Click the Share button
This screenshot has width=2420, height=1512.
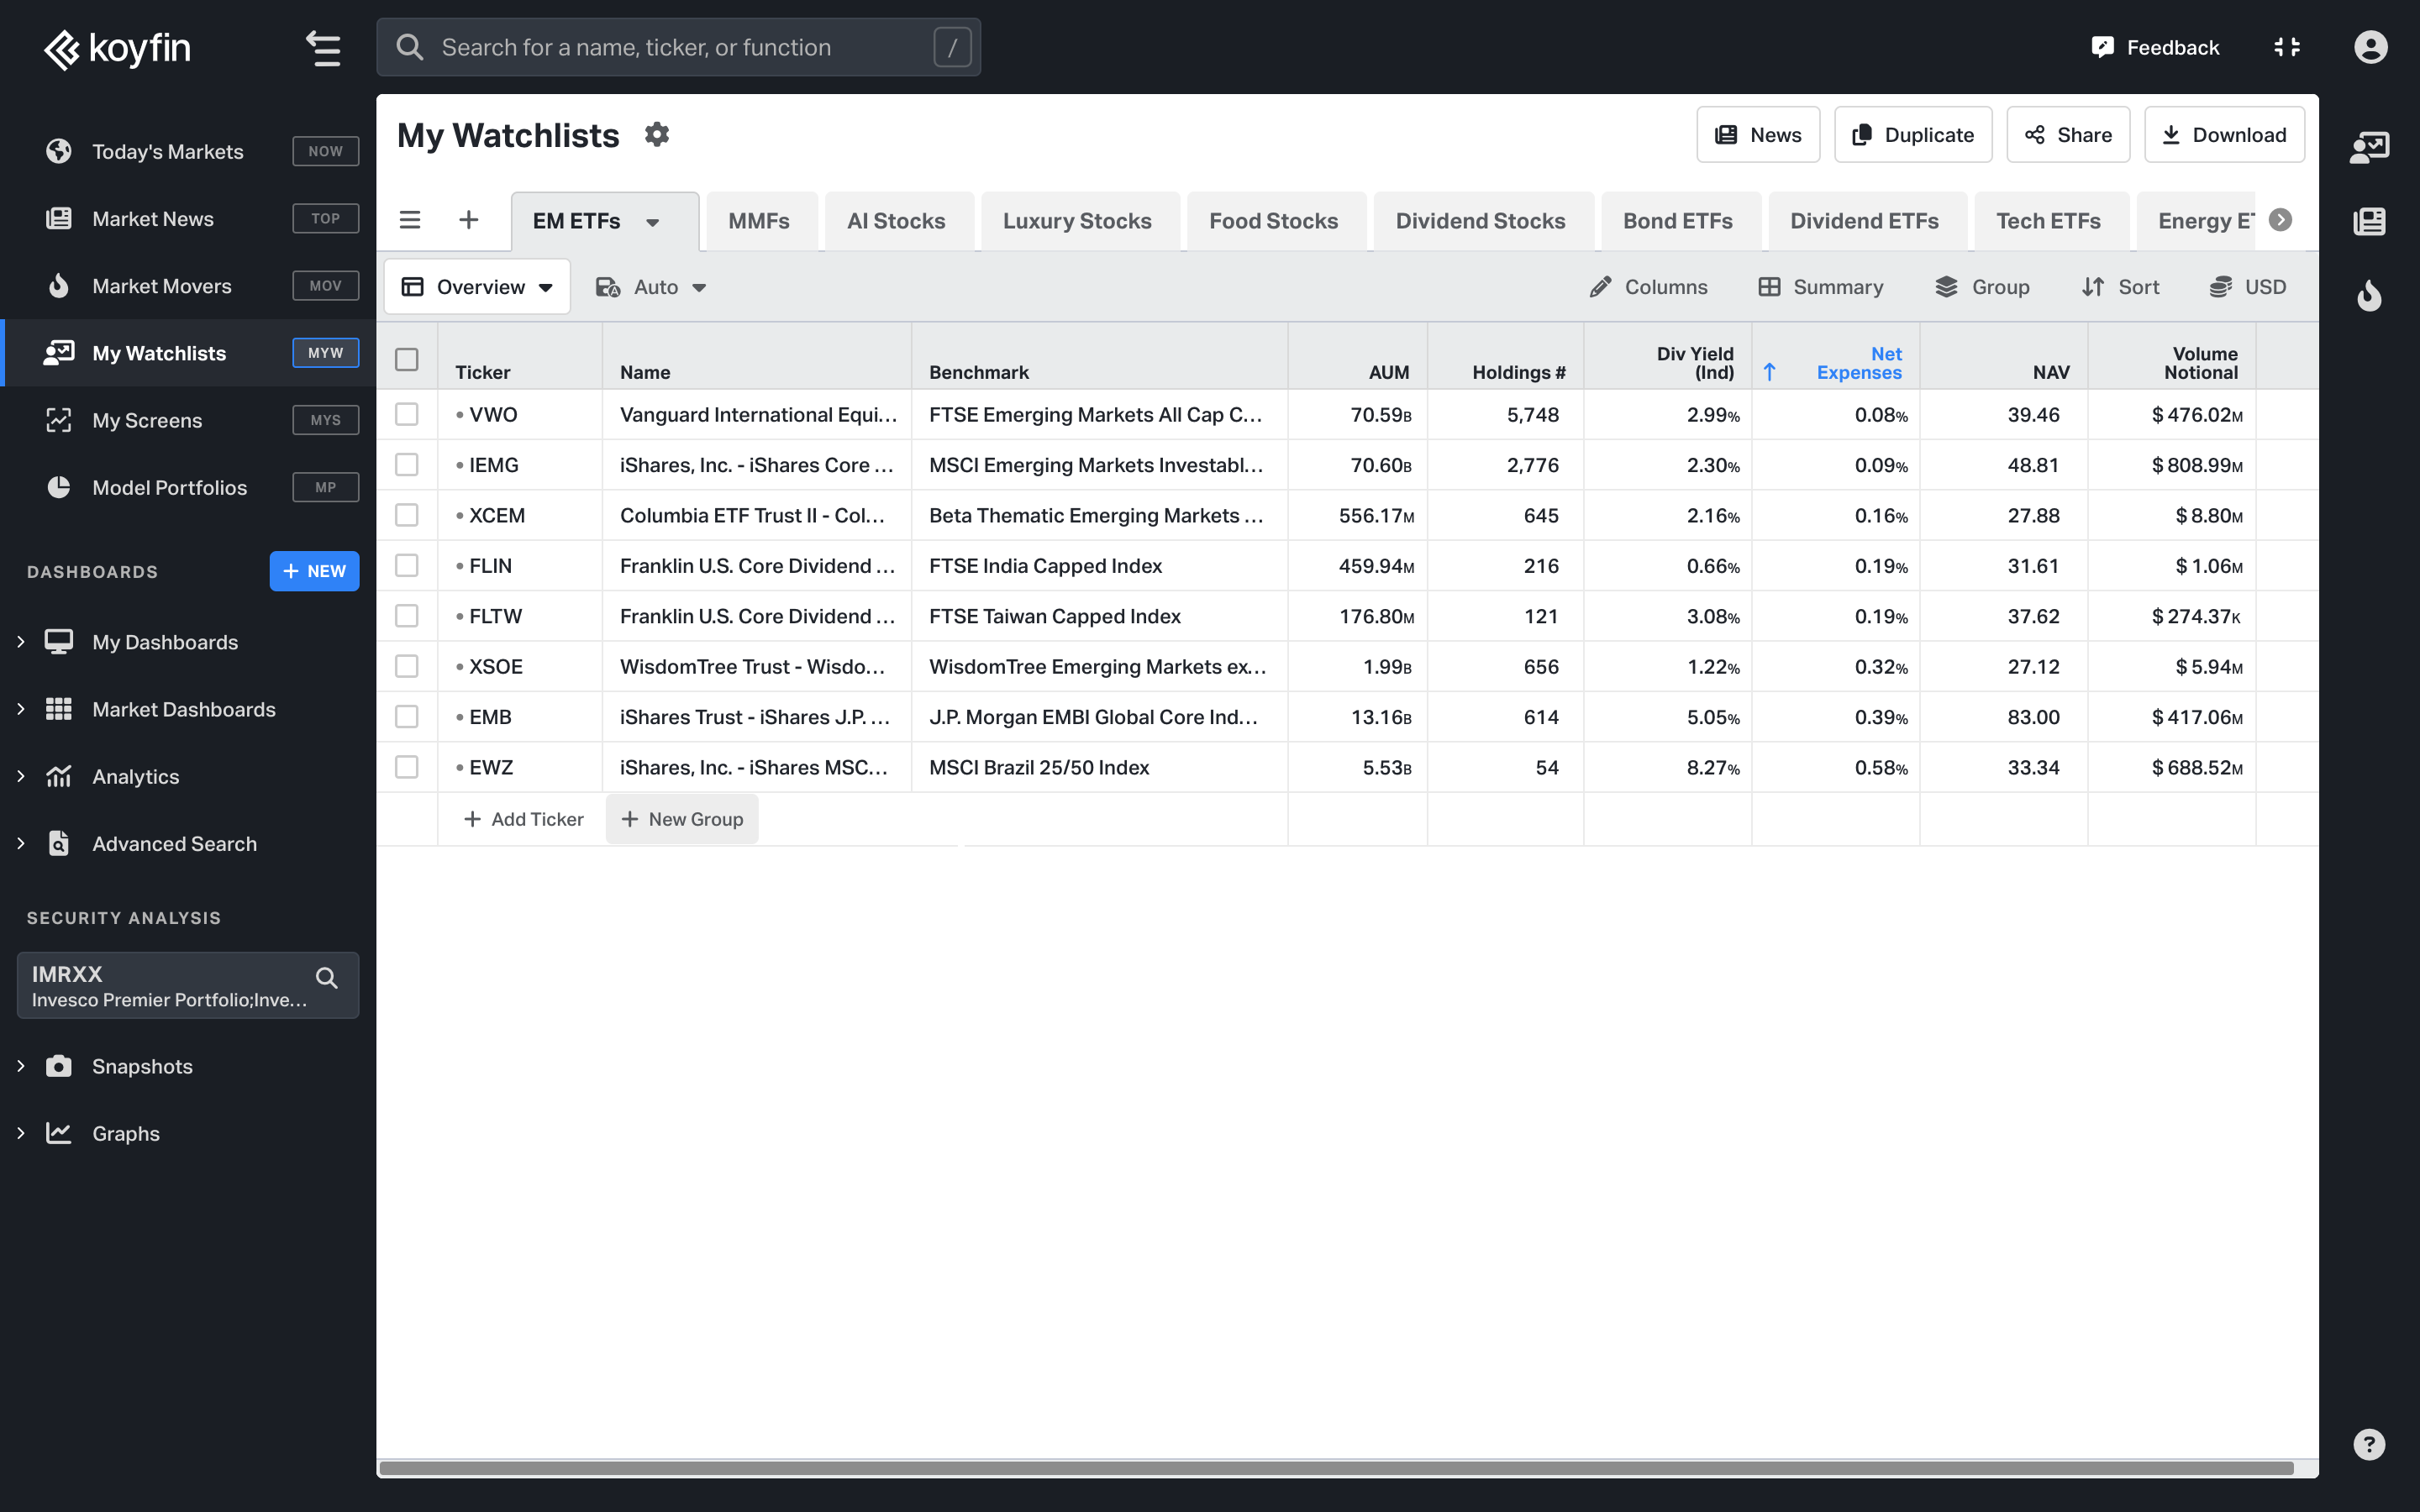point(2068,134)
